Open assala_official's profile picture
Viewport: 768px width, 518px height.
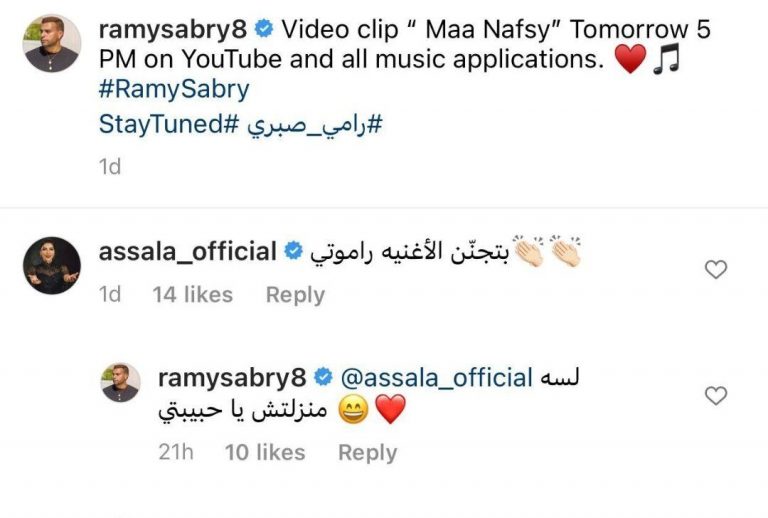pos(52,265)
